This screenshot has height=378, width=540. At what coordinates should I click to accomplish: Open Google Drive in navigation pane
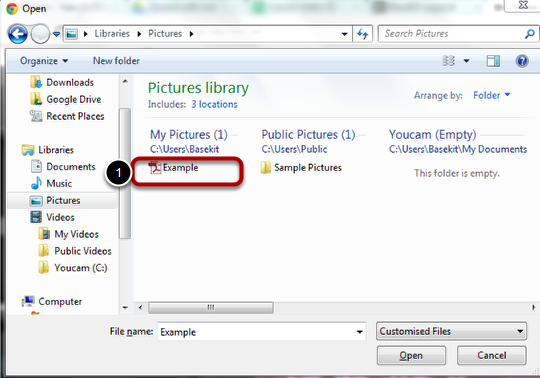74,99
